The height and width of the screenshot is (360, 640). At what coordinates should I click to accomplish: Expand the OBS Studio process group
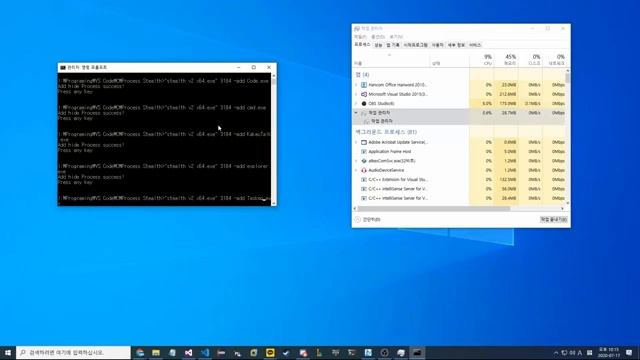click(x=356, y=104)
